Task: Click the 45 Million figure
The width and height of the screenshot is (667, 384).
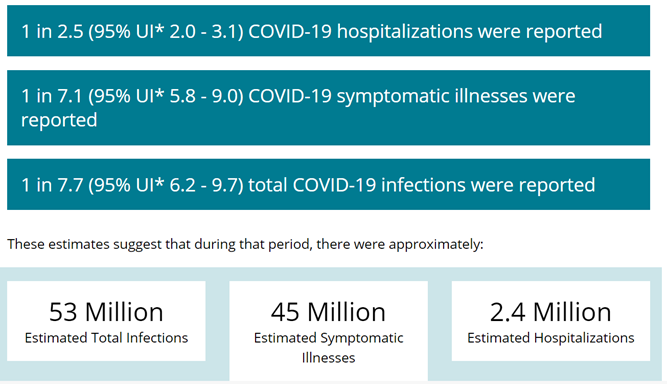Action: [328, 312]
